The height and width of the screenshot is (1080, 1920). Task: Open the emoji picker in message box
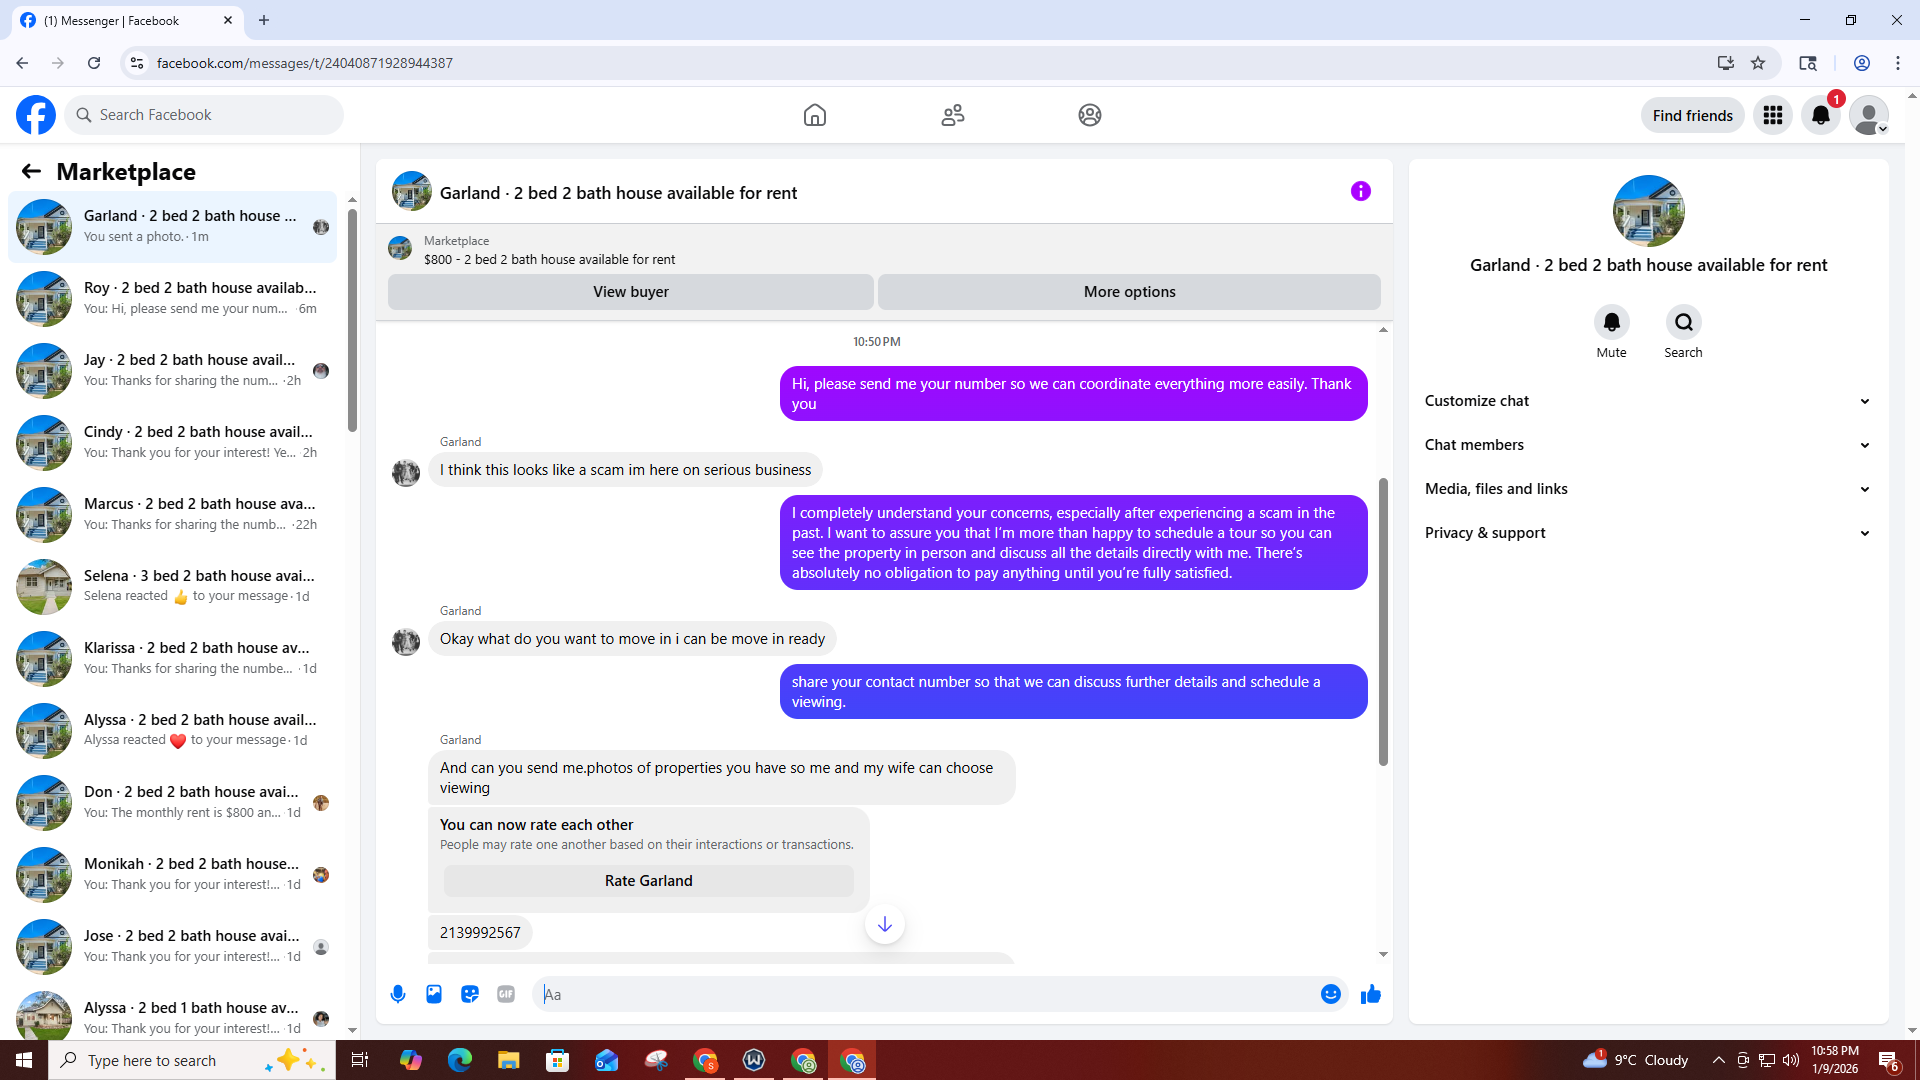1330,994
